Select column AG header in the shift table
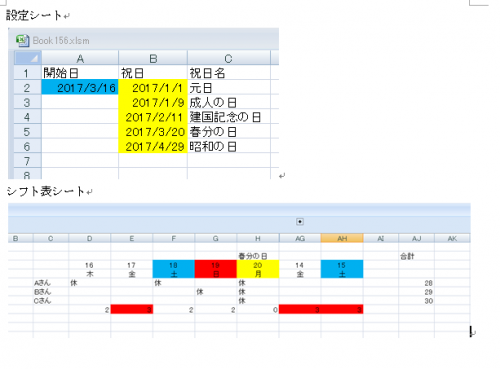The height and width of the screenshot is (369, 500). pos(300,238)
